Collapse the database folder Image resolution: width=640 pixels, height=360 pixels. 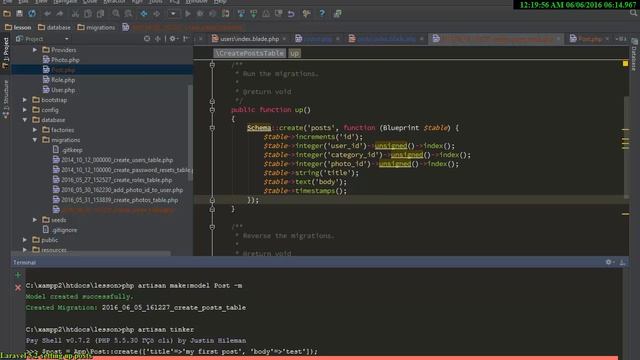25,120
